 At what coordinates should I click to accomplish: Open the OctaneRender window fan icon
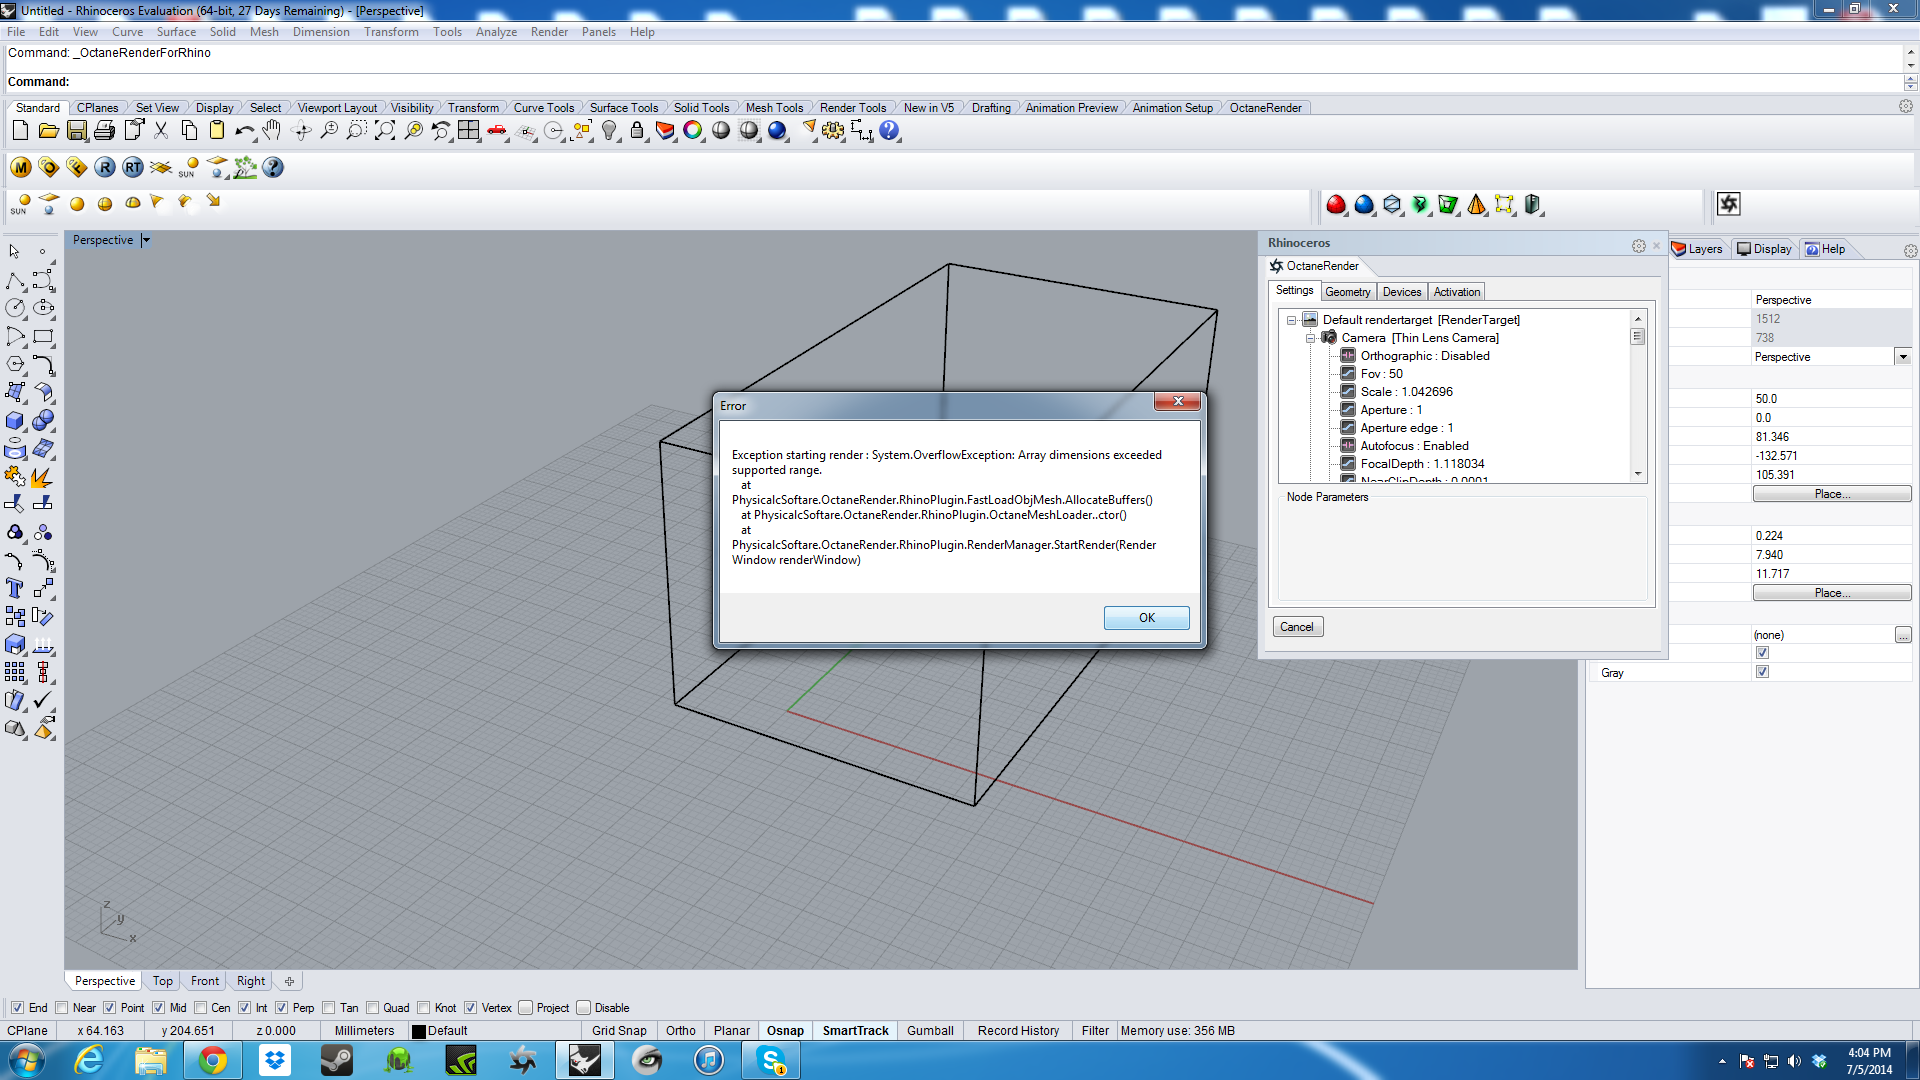(x=1728, y=204)
